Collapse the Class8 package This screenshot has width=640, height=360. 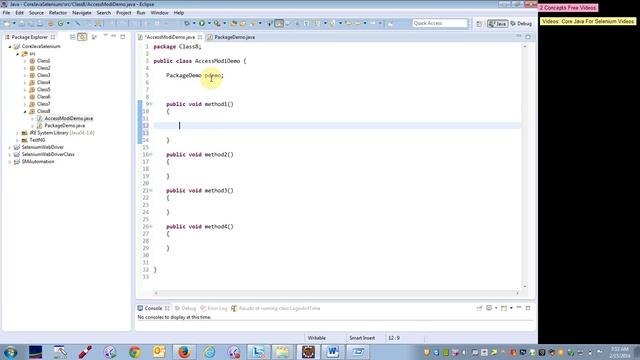pyautogui.click(x=25, y=111)
